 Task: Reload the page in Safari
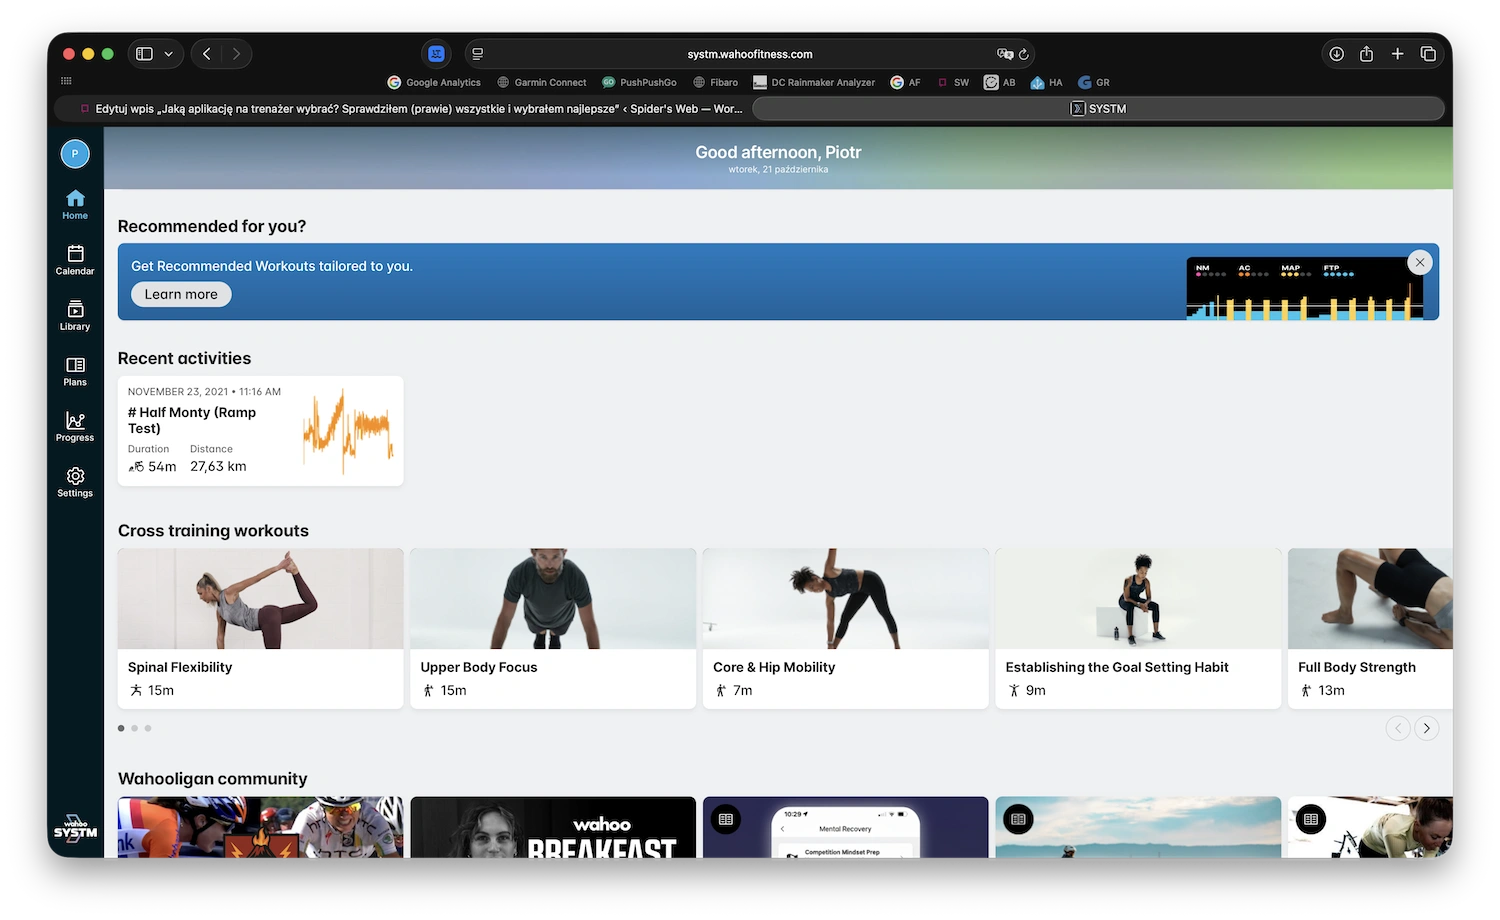tap(1024, 54)
